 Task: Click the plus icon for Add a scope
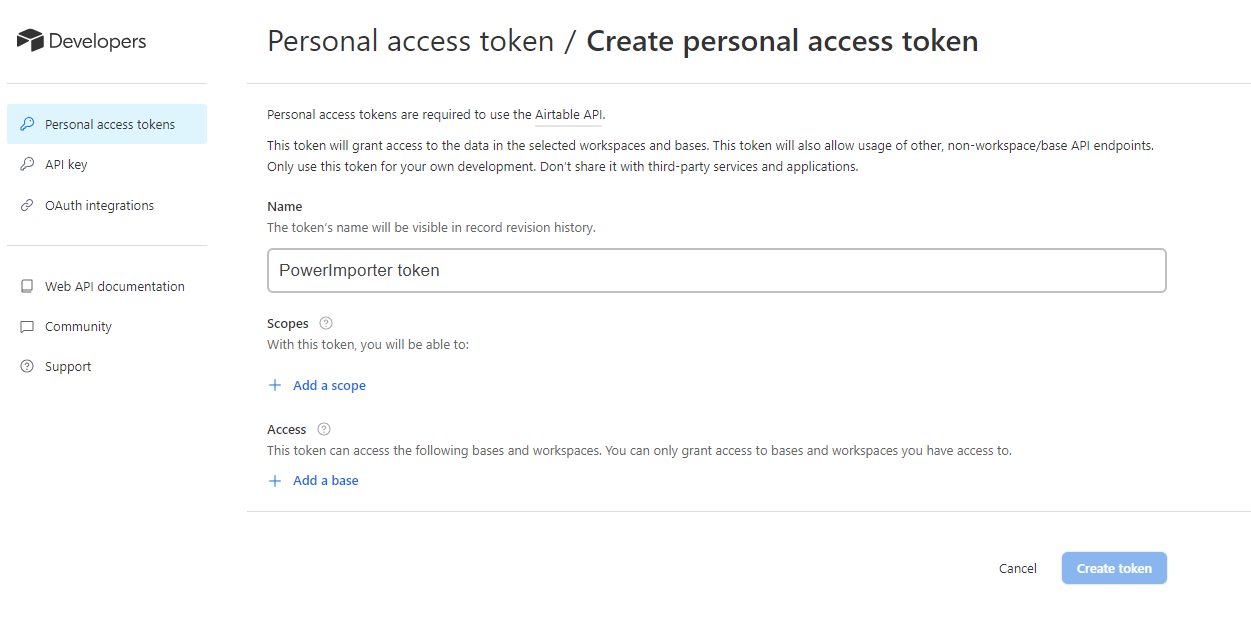tap(275, 385)
